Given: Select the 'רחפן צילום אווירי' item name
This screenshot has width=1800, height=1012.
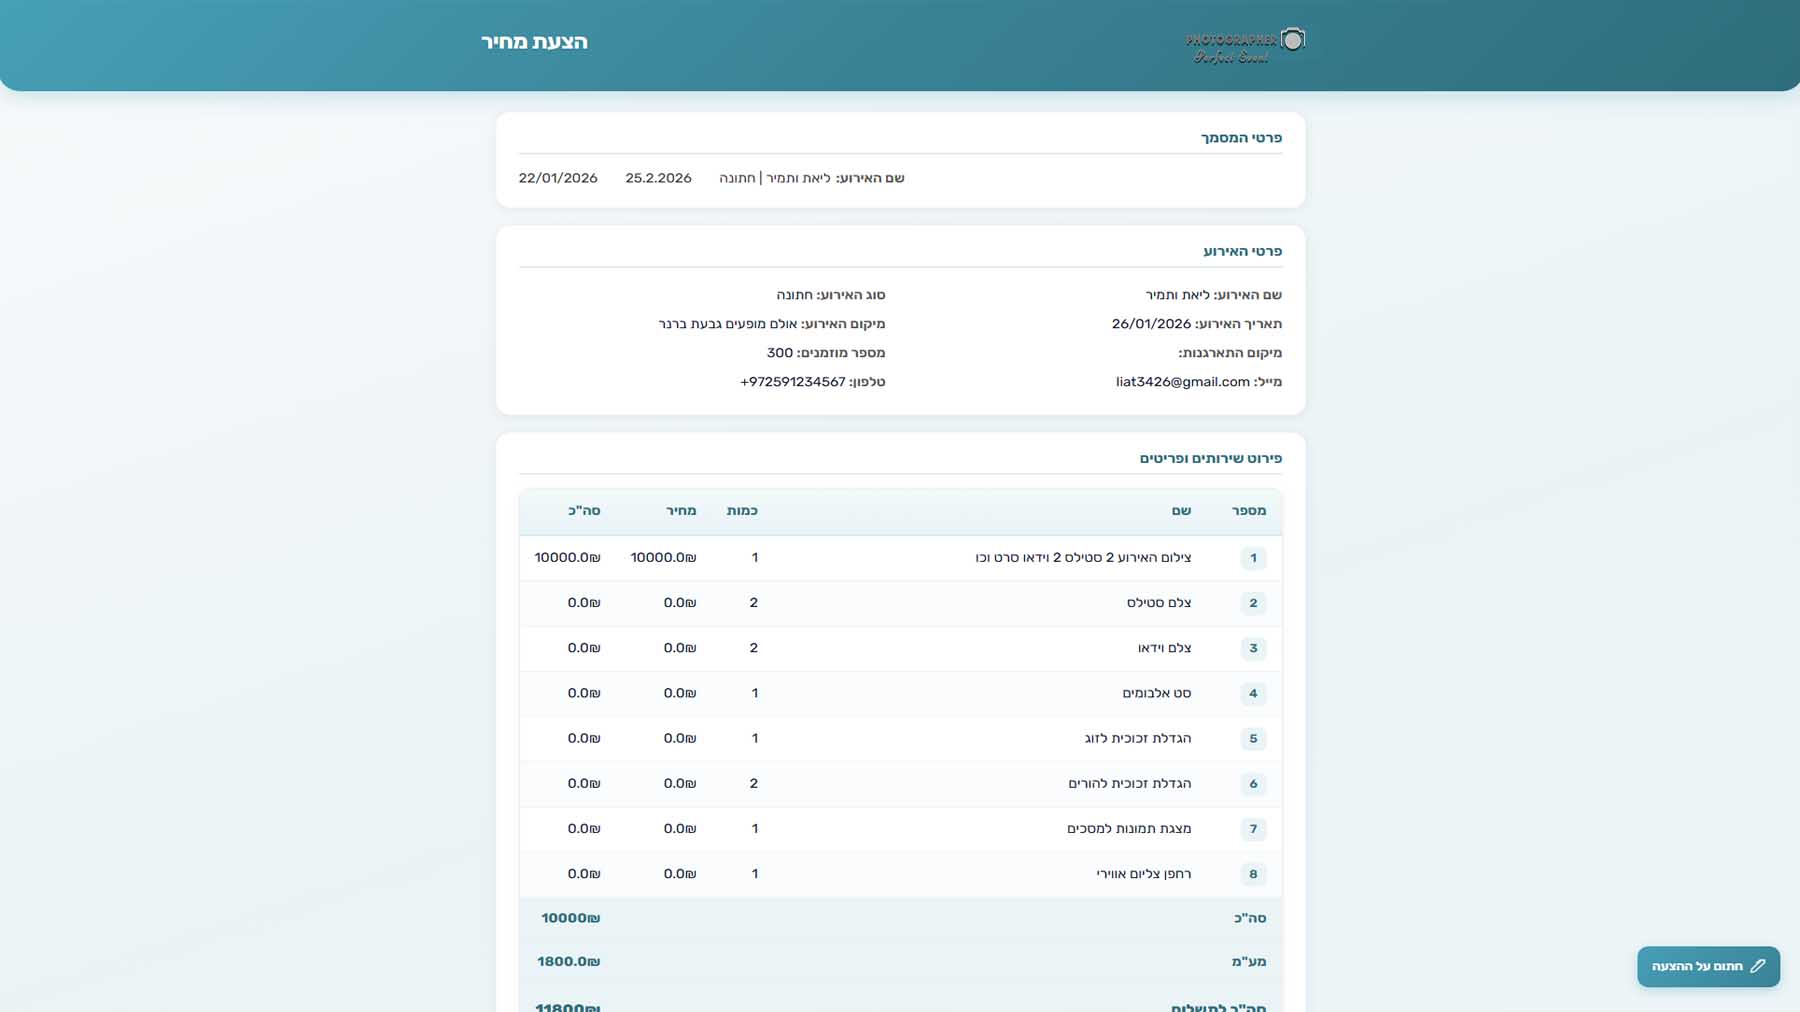Looking at the screenshot, I should [x=1143, y=874].
